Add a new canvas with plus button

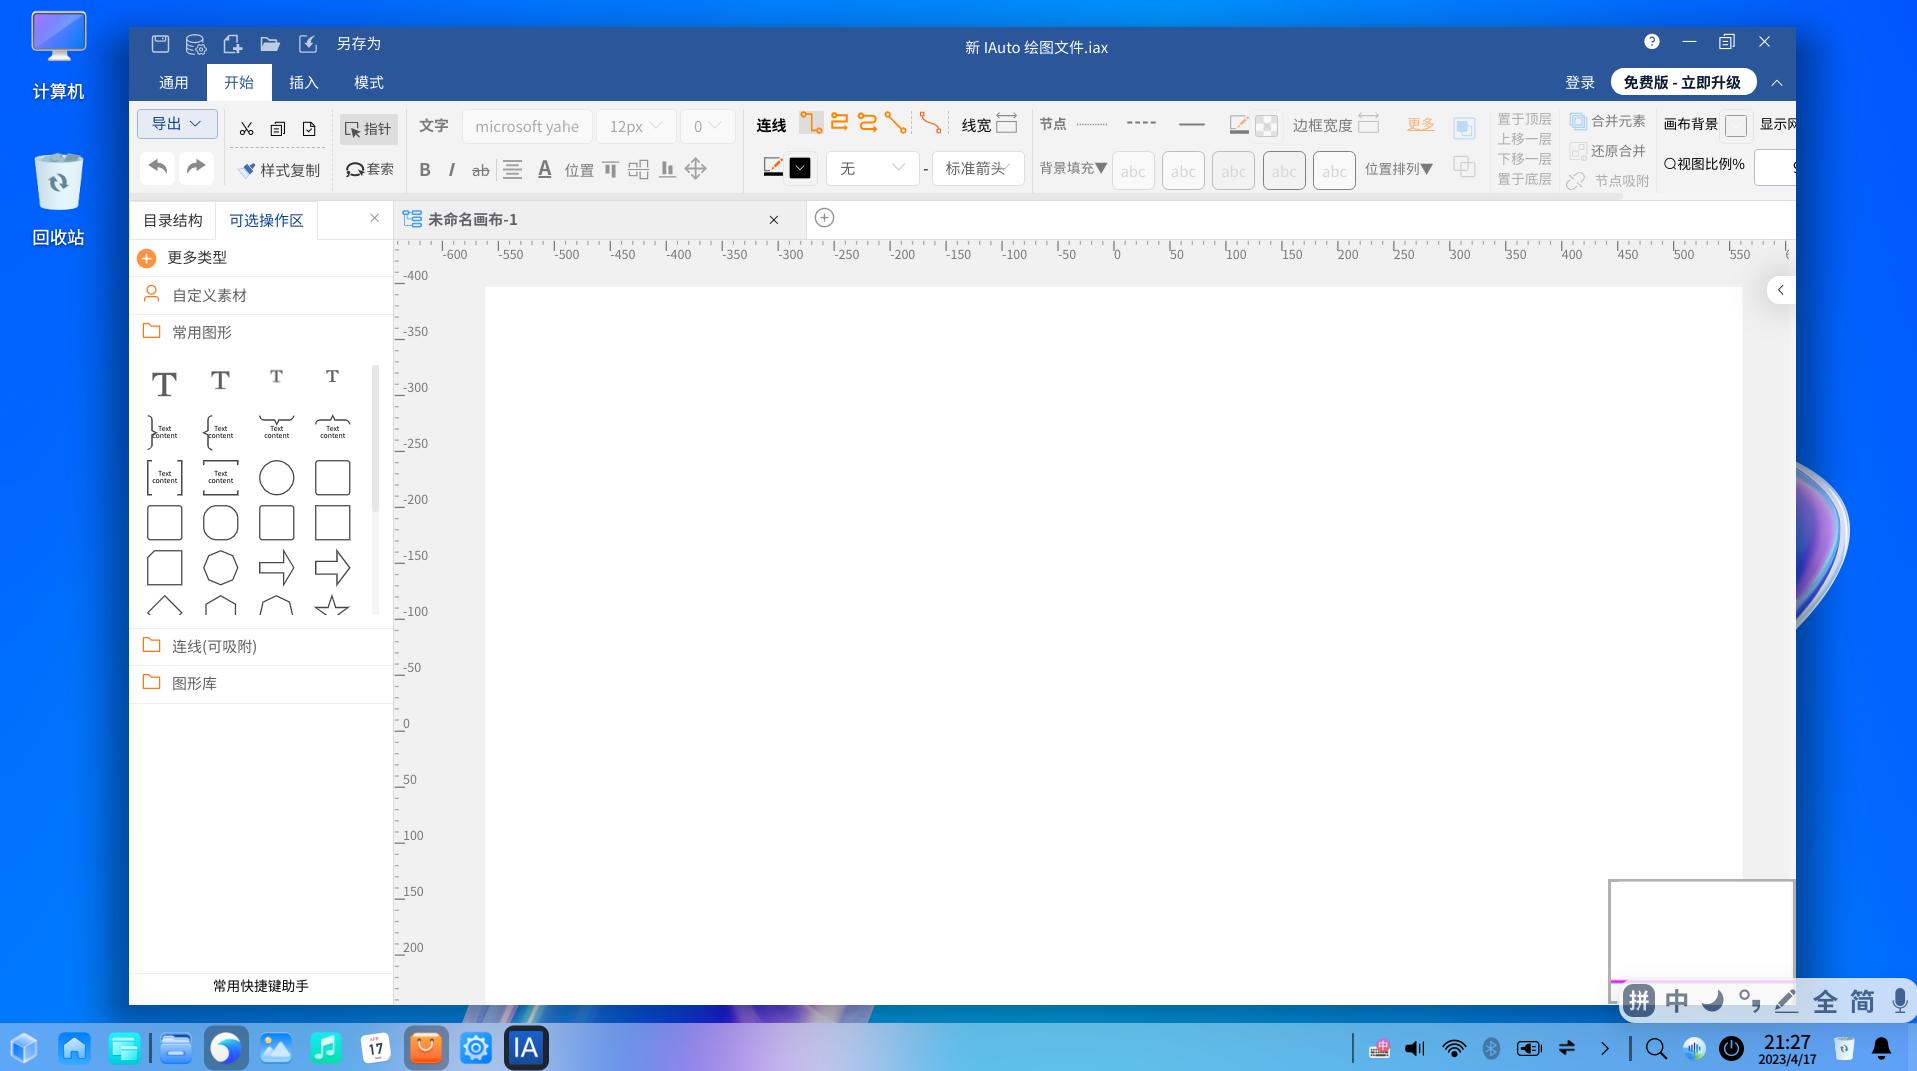[x=824, y=218]
